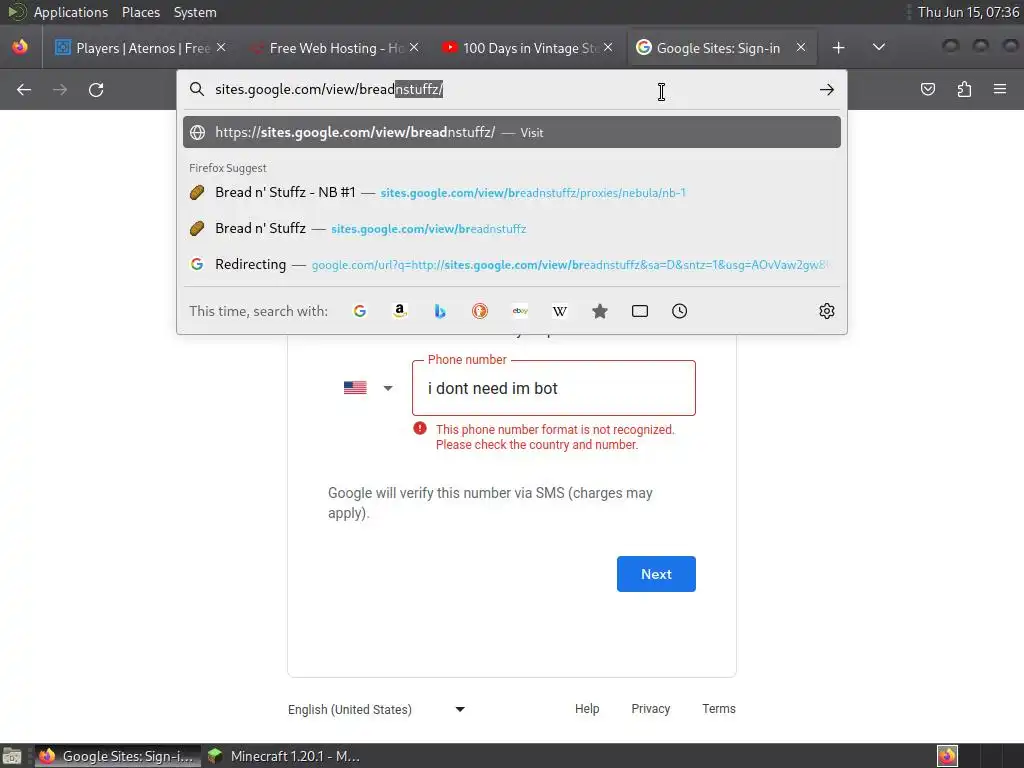Search this time with Amazon

click(x=400, y=312)
